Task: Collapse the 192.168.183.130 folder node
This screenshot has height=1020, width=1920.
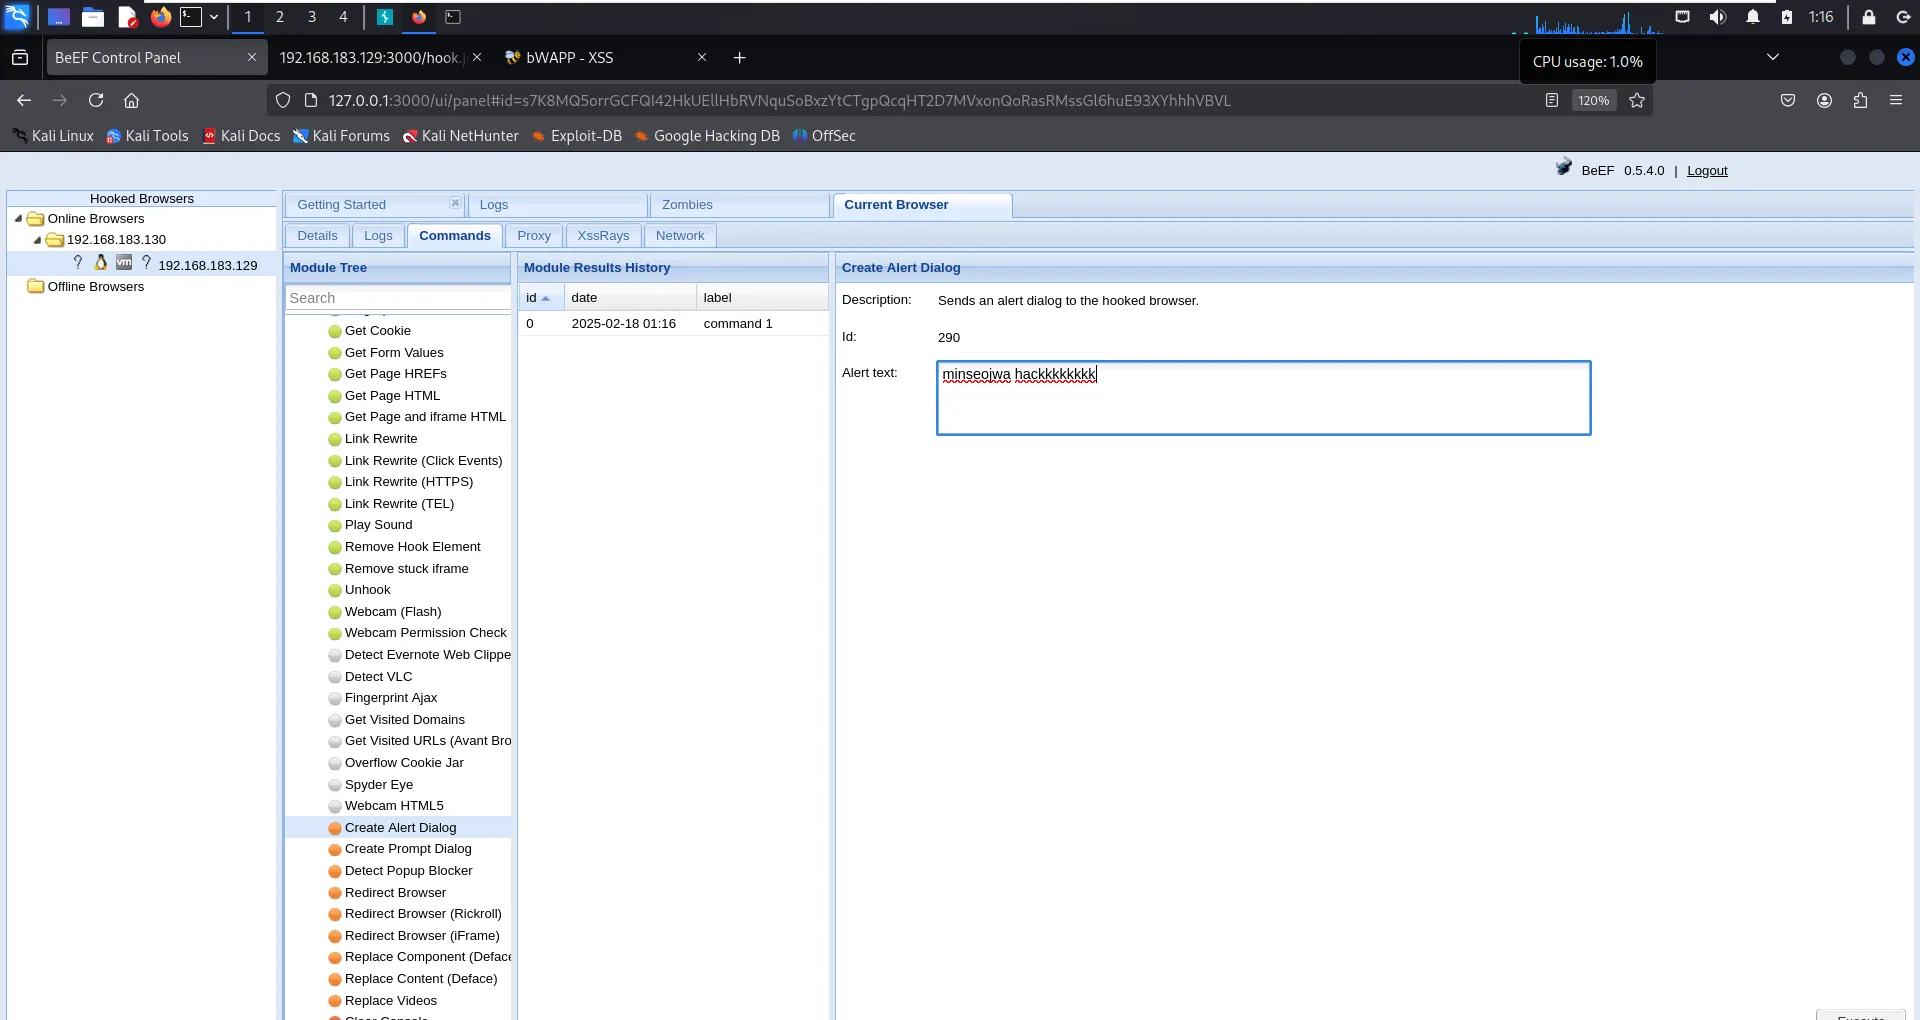Action: [x=37, y=240]
